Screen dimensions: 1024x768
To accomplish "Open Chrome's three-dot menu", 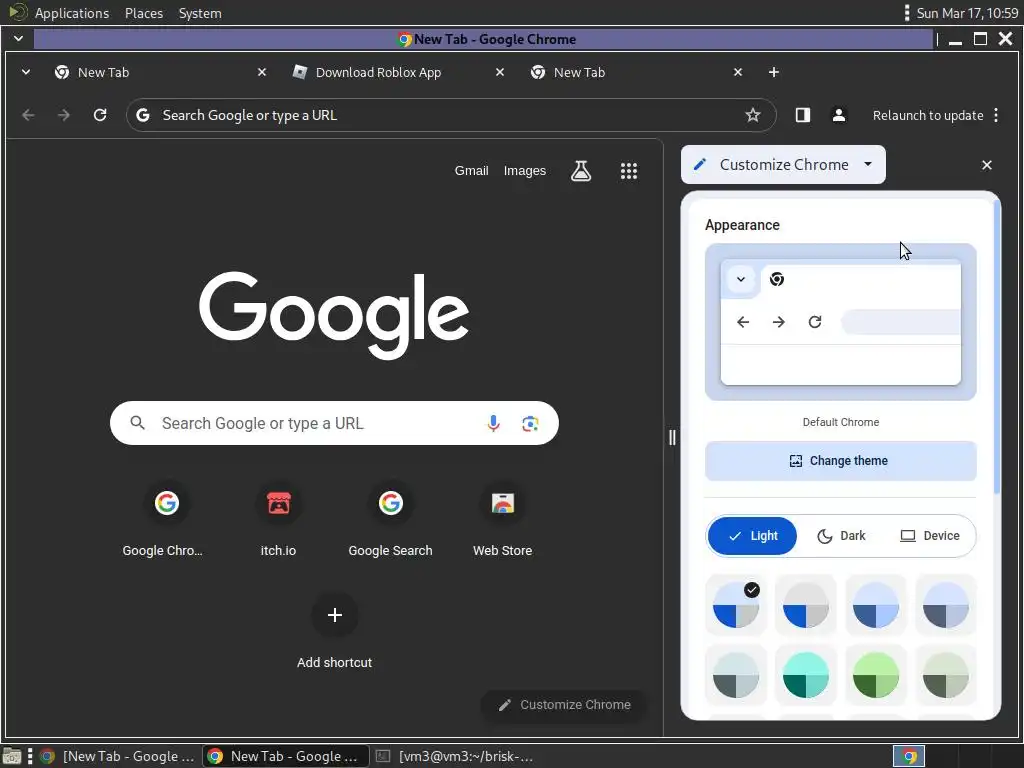I will 996,116.
